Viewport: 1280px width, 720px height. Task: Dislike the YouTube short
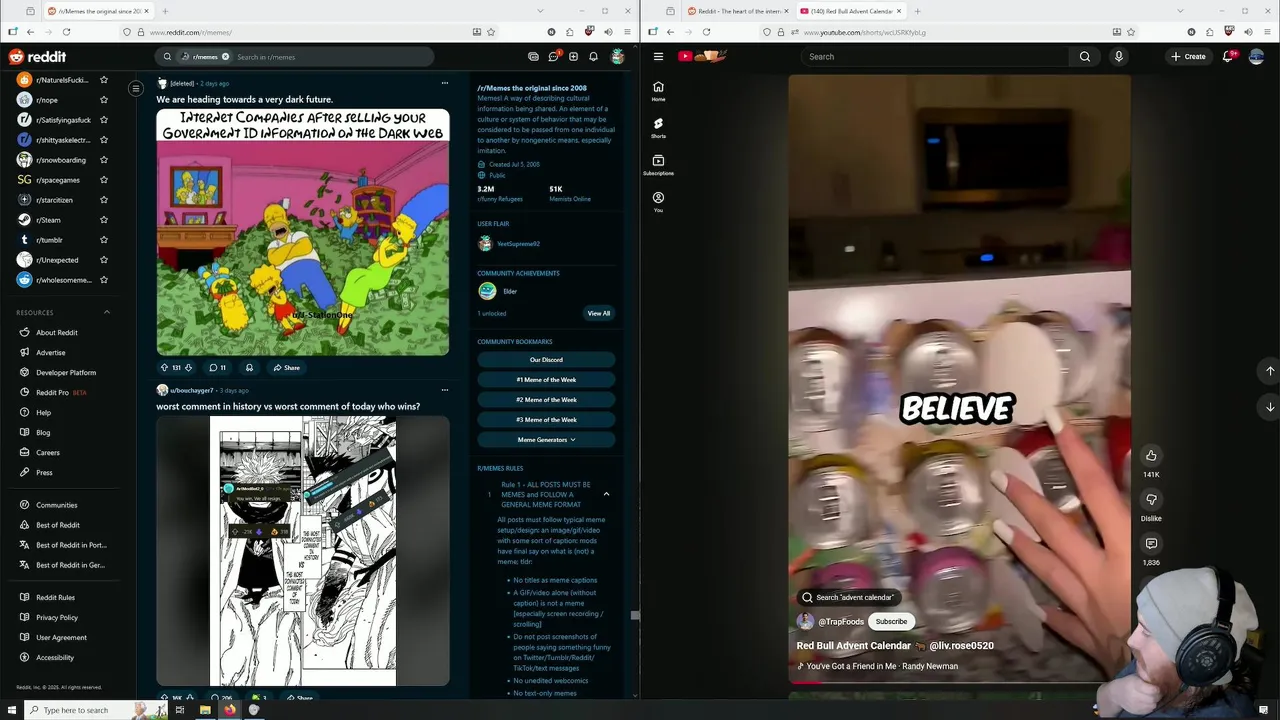point(1151,500)
